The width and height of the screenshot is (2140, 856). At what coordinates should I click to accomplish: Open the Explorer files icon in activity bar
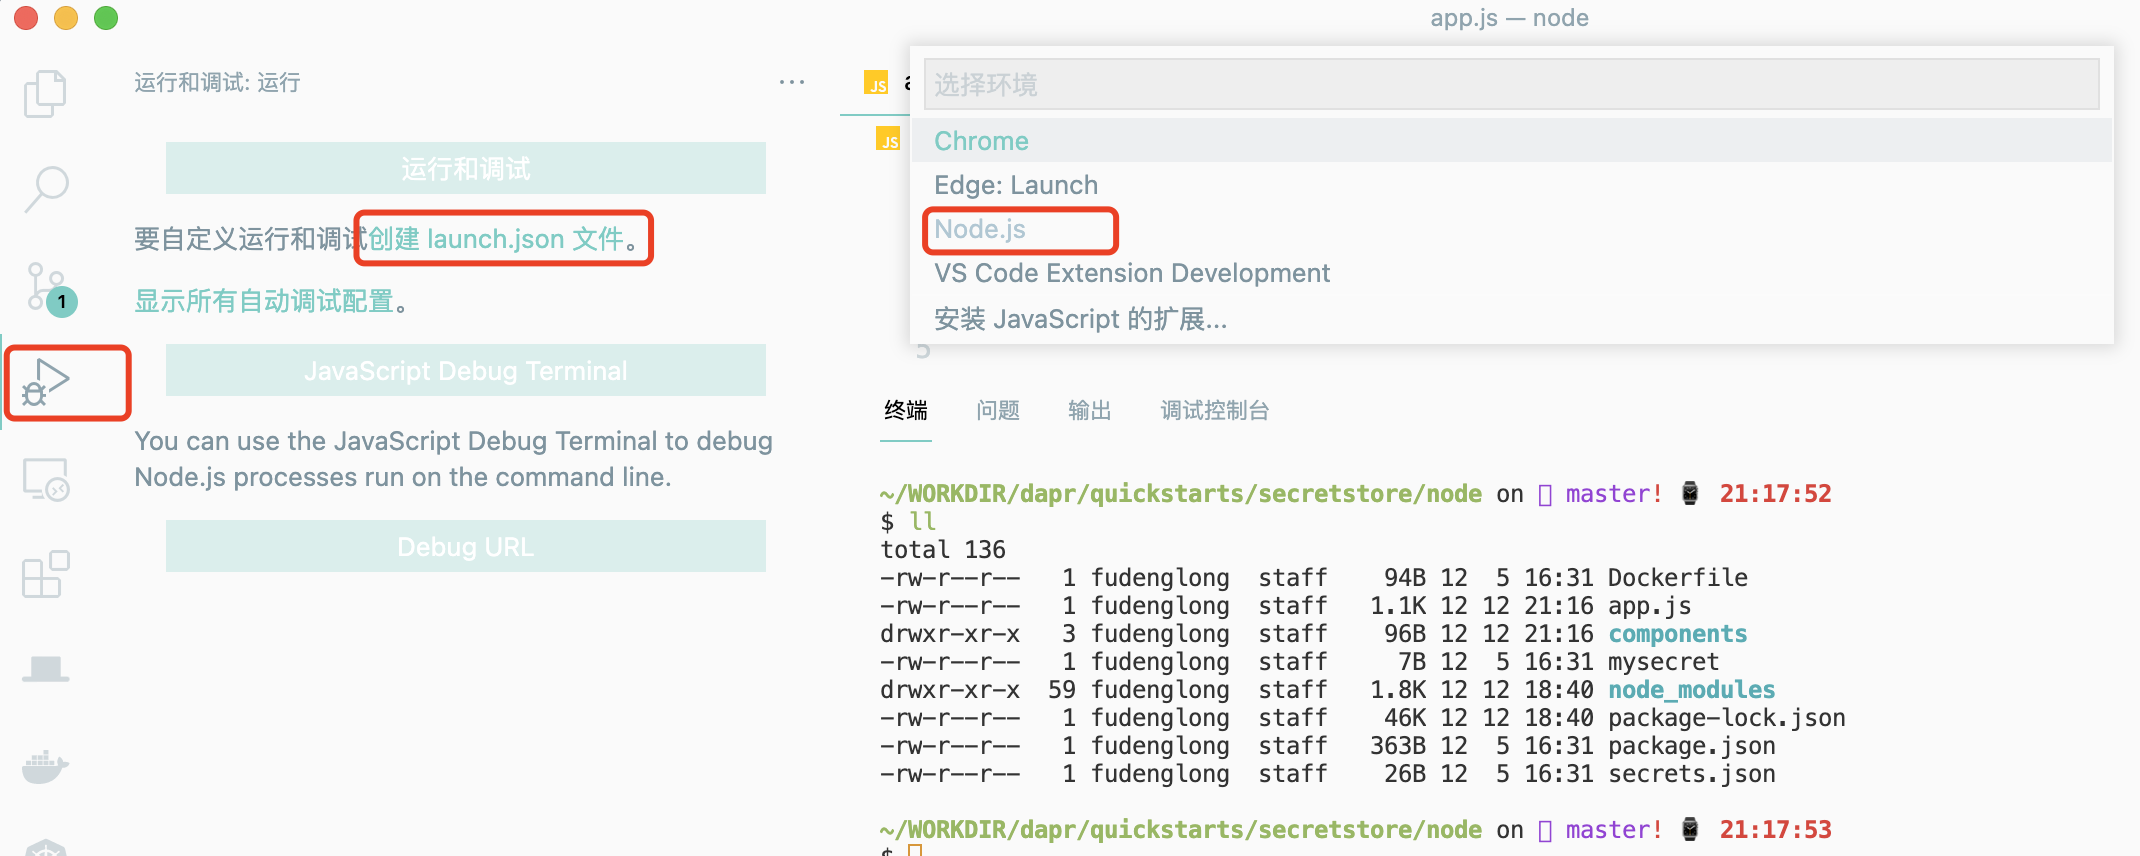click(45, 94)
